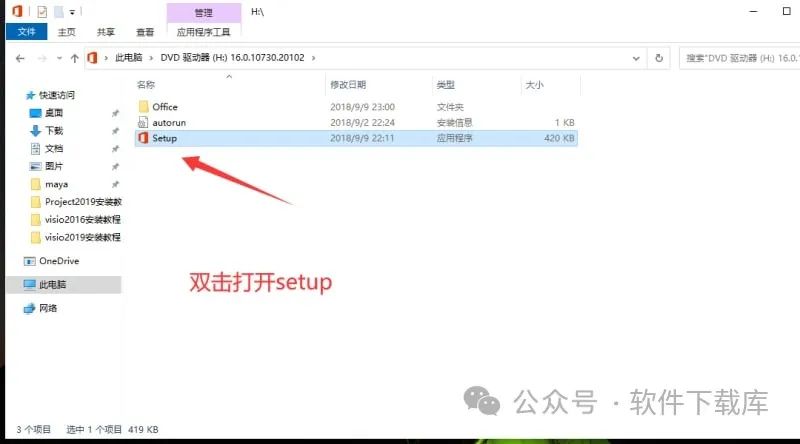Open 快速访问 in the navigation pane
The height and width of the screenshot is (444, 800).
pyautogui.click(x=57, y=95)
